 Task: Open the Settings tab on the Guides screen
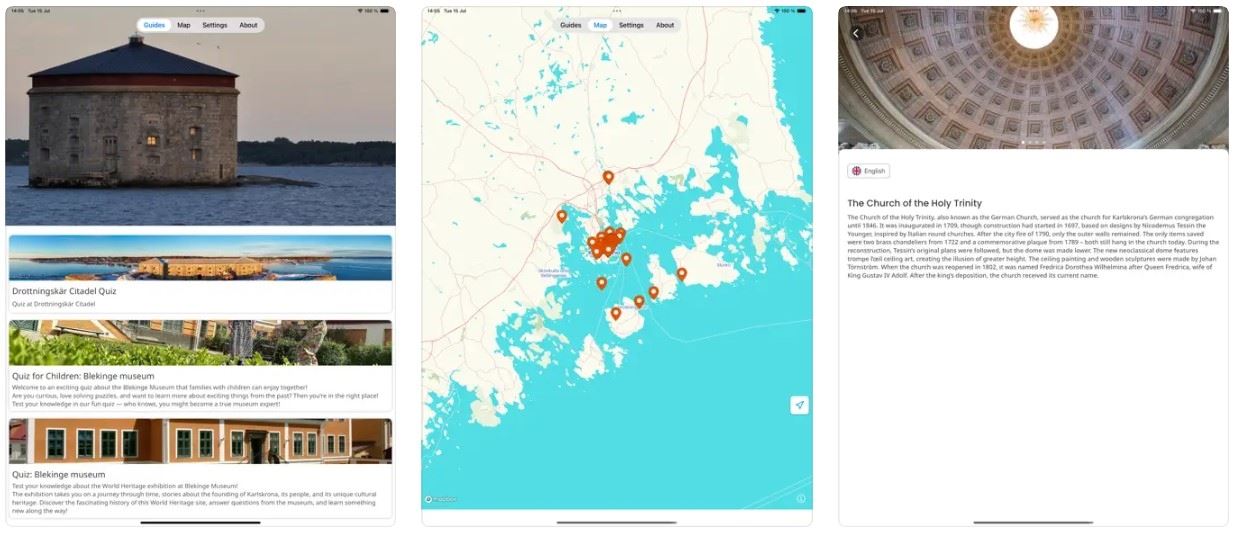(215, 25)
